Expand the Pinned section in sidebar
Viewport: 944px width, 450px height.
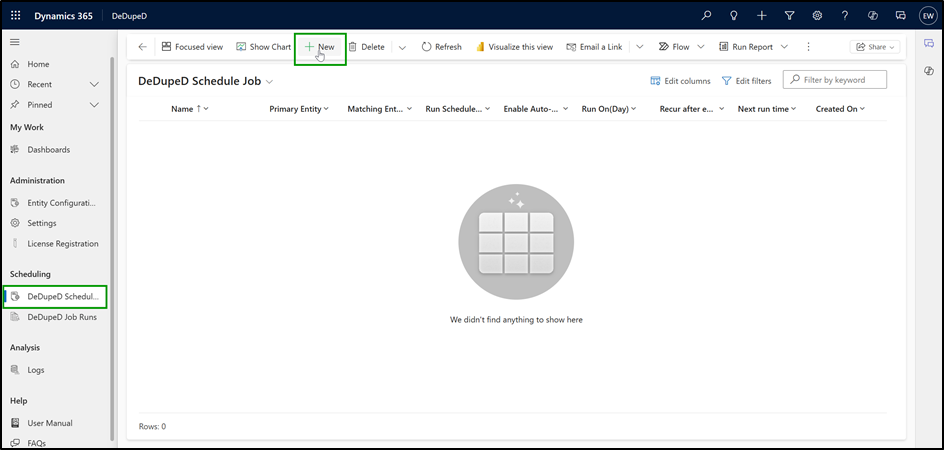(x=94, y=104)
